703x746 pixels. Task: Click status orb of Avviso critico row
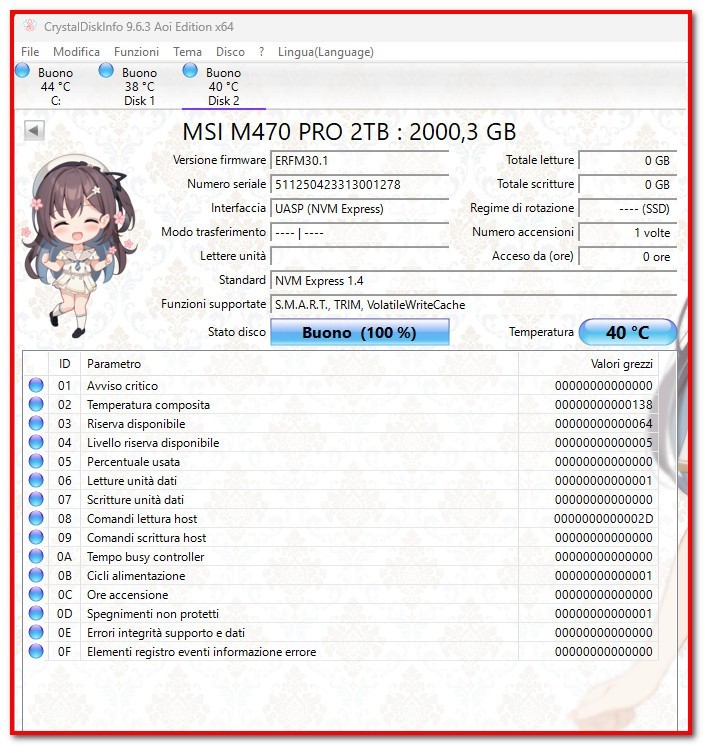[x=36, y=385]
